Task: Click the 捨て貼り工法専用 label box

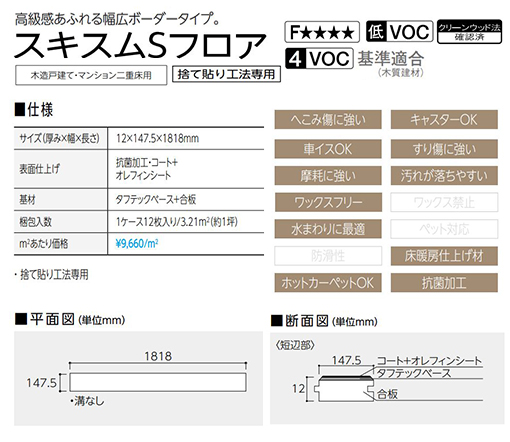Action: (x=226, y=74)
